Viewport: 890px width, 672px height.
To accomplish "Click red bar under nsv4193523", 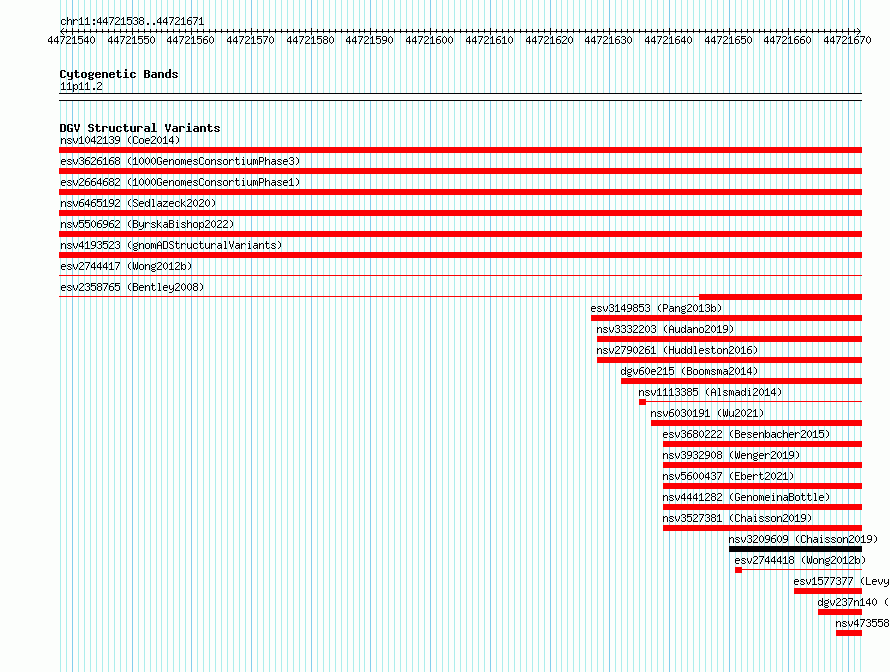I will tap(460, 255).
